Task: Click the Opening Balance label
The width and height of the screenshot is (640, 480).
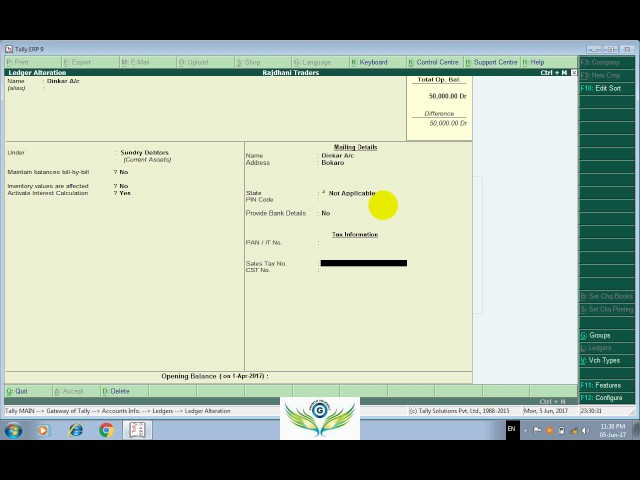Action: pyautogui.click(x=215, y=376)
